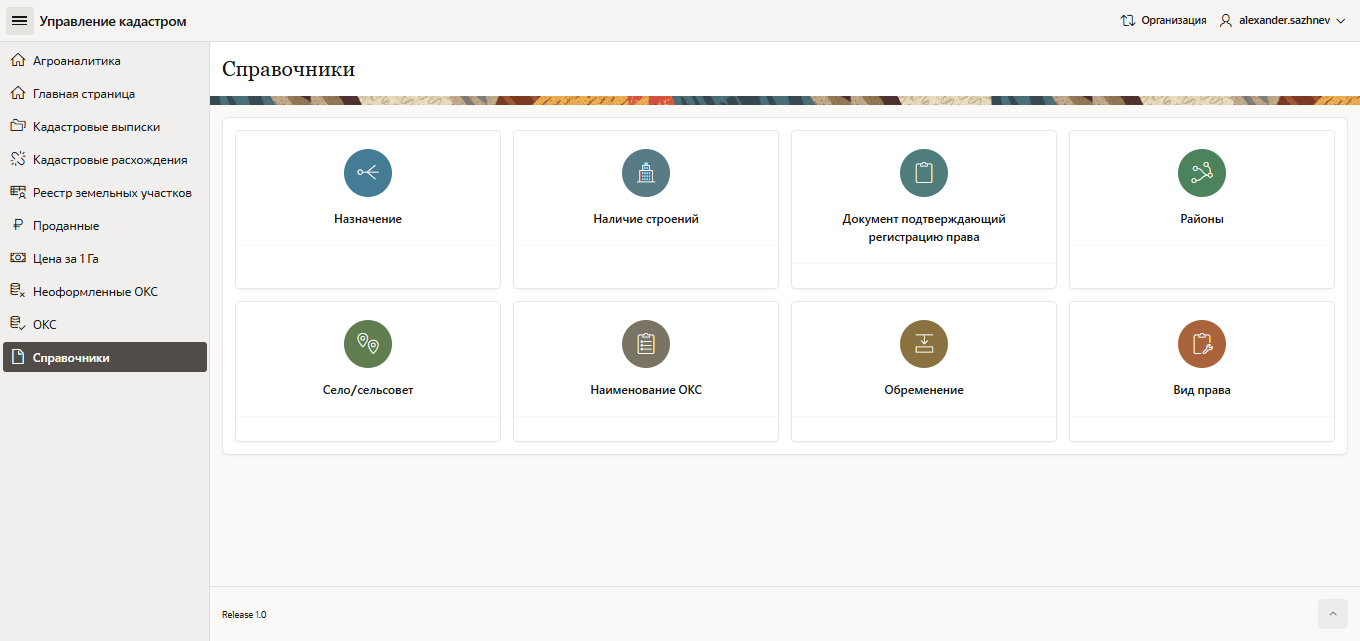
Task: Open the Вид права orange icon
Action: tap(1201, 344)
